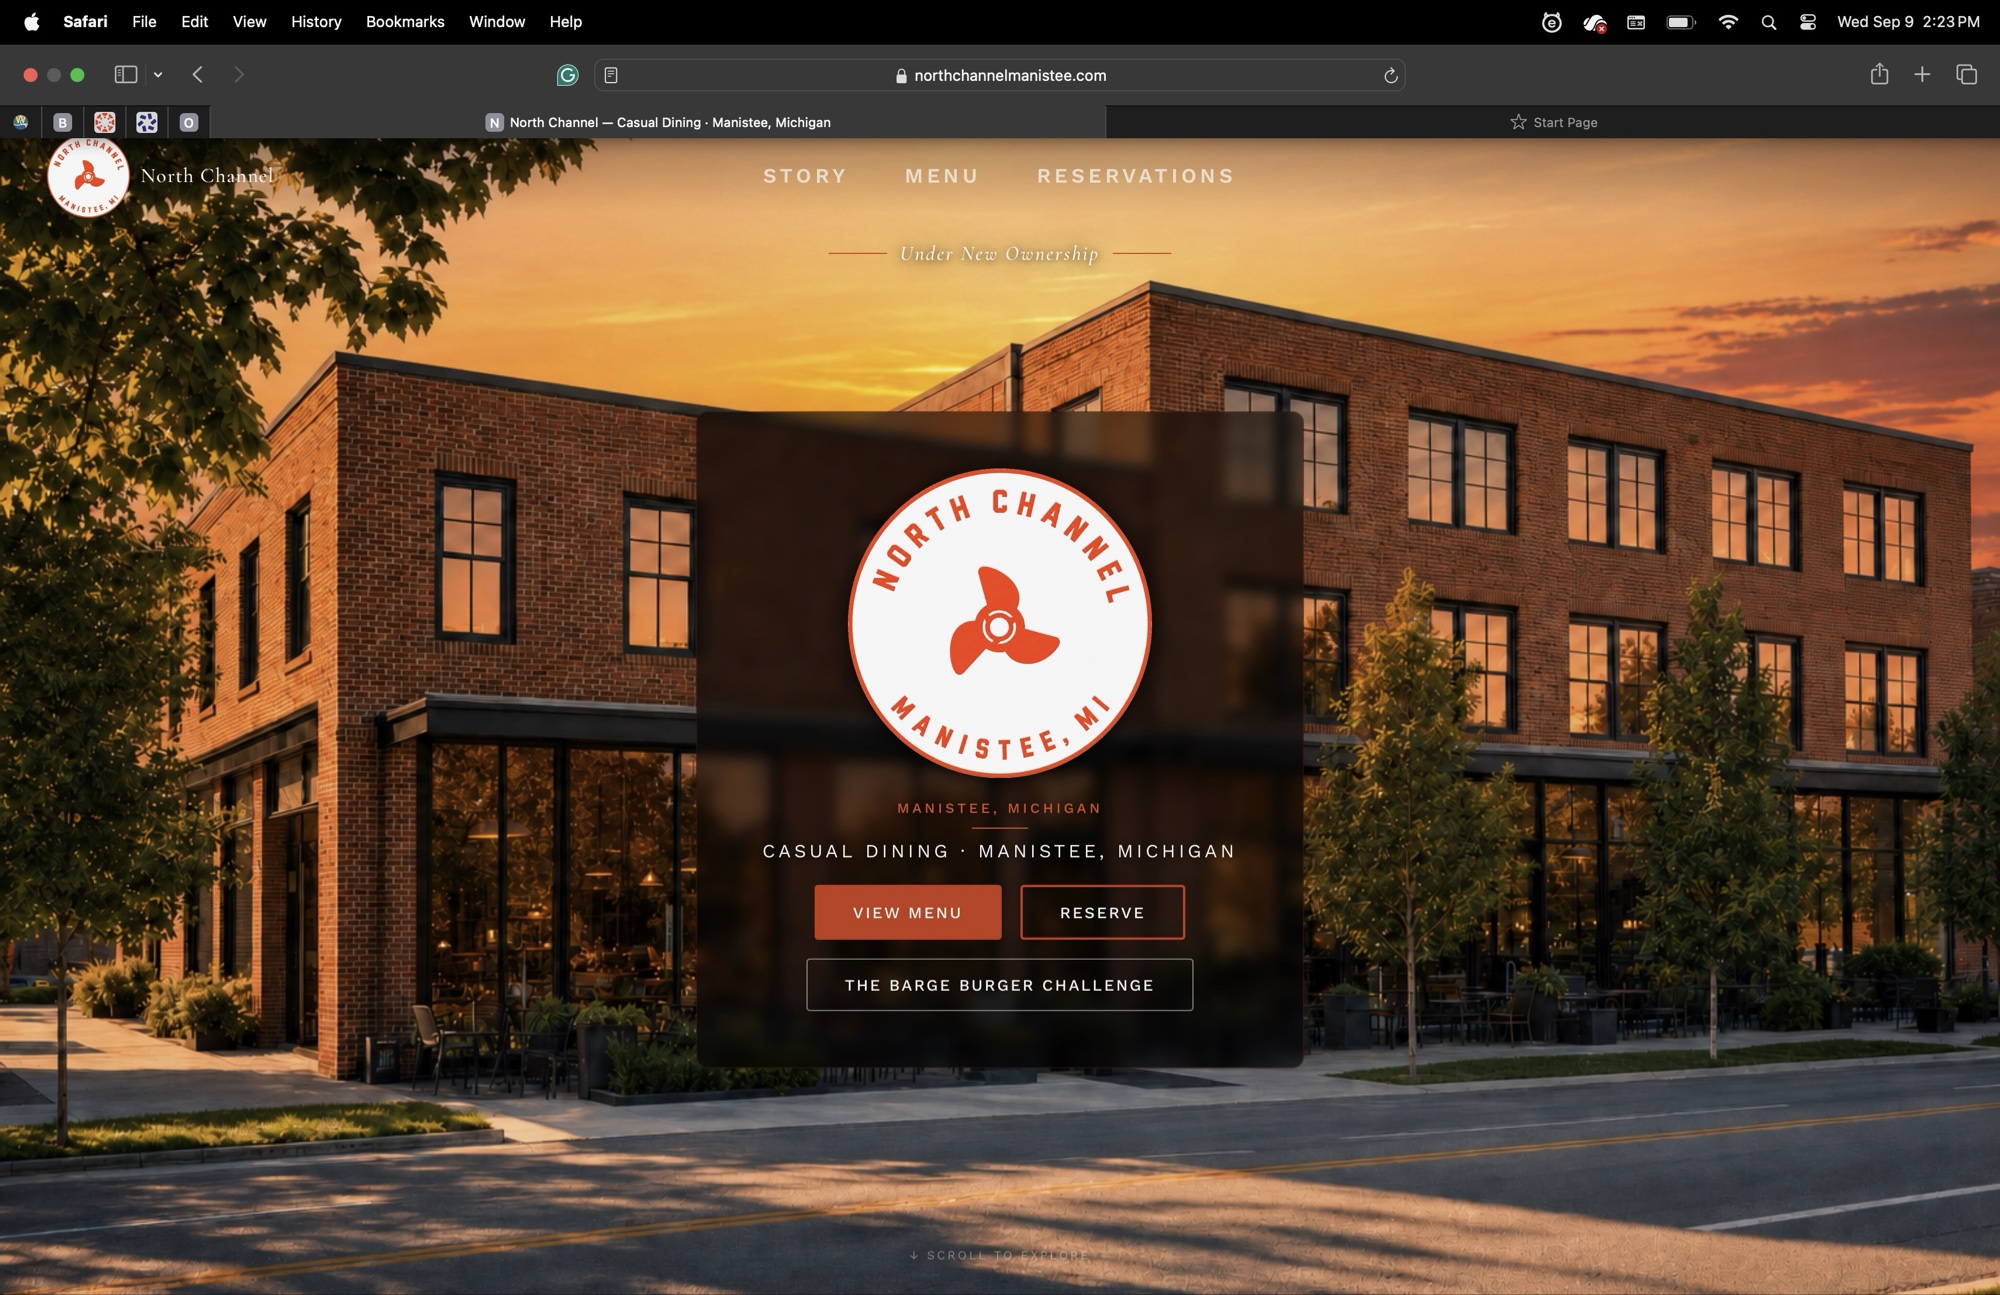Open the Safari menu
This screenshot has height=1295, width=2000.
click(x=85, y=22)
